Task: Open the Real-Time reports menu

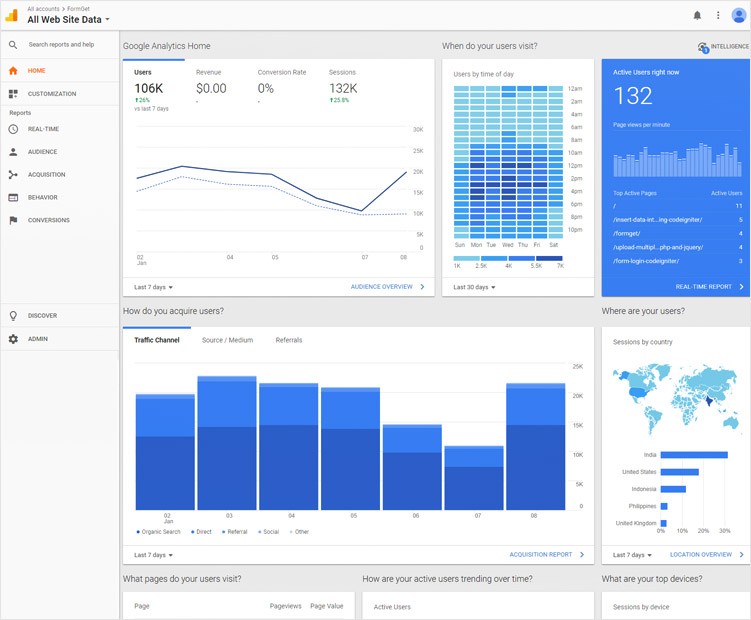Action: [x=60, y=129]
